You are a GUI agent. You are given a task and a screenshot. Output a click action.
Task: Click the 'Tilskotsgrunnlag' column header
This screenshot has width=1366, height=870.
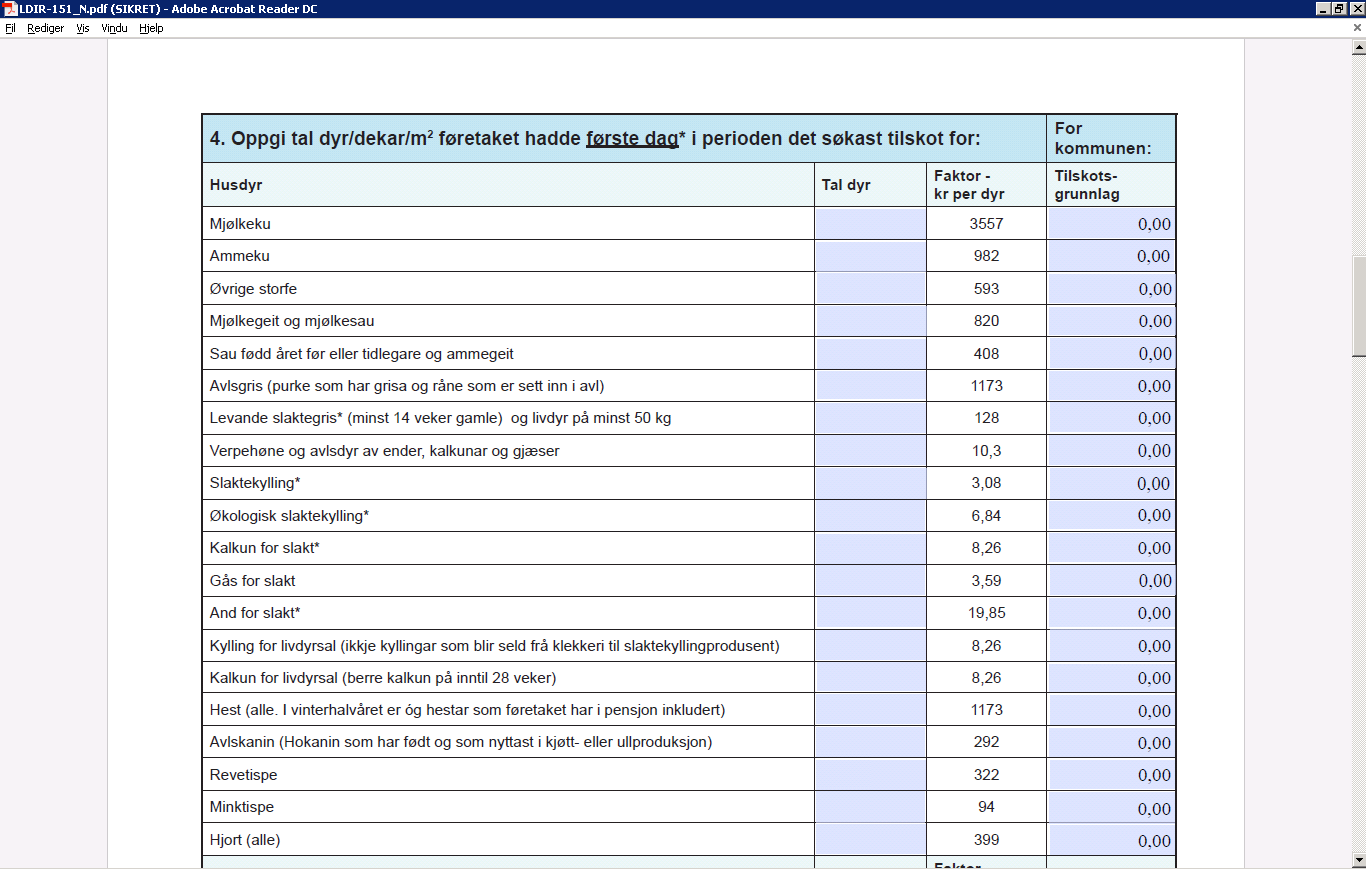point(1087,185)
